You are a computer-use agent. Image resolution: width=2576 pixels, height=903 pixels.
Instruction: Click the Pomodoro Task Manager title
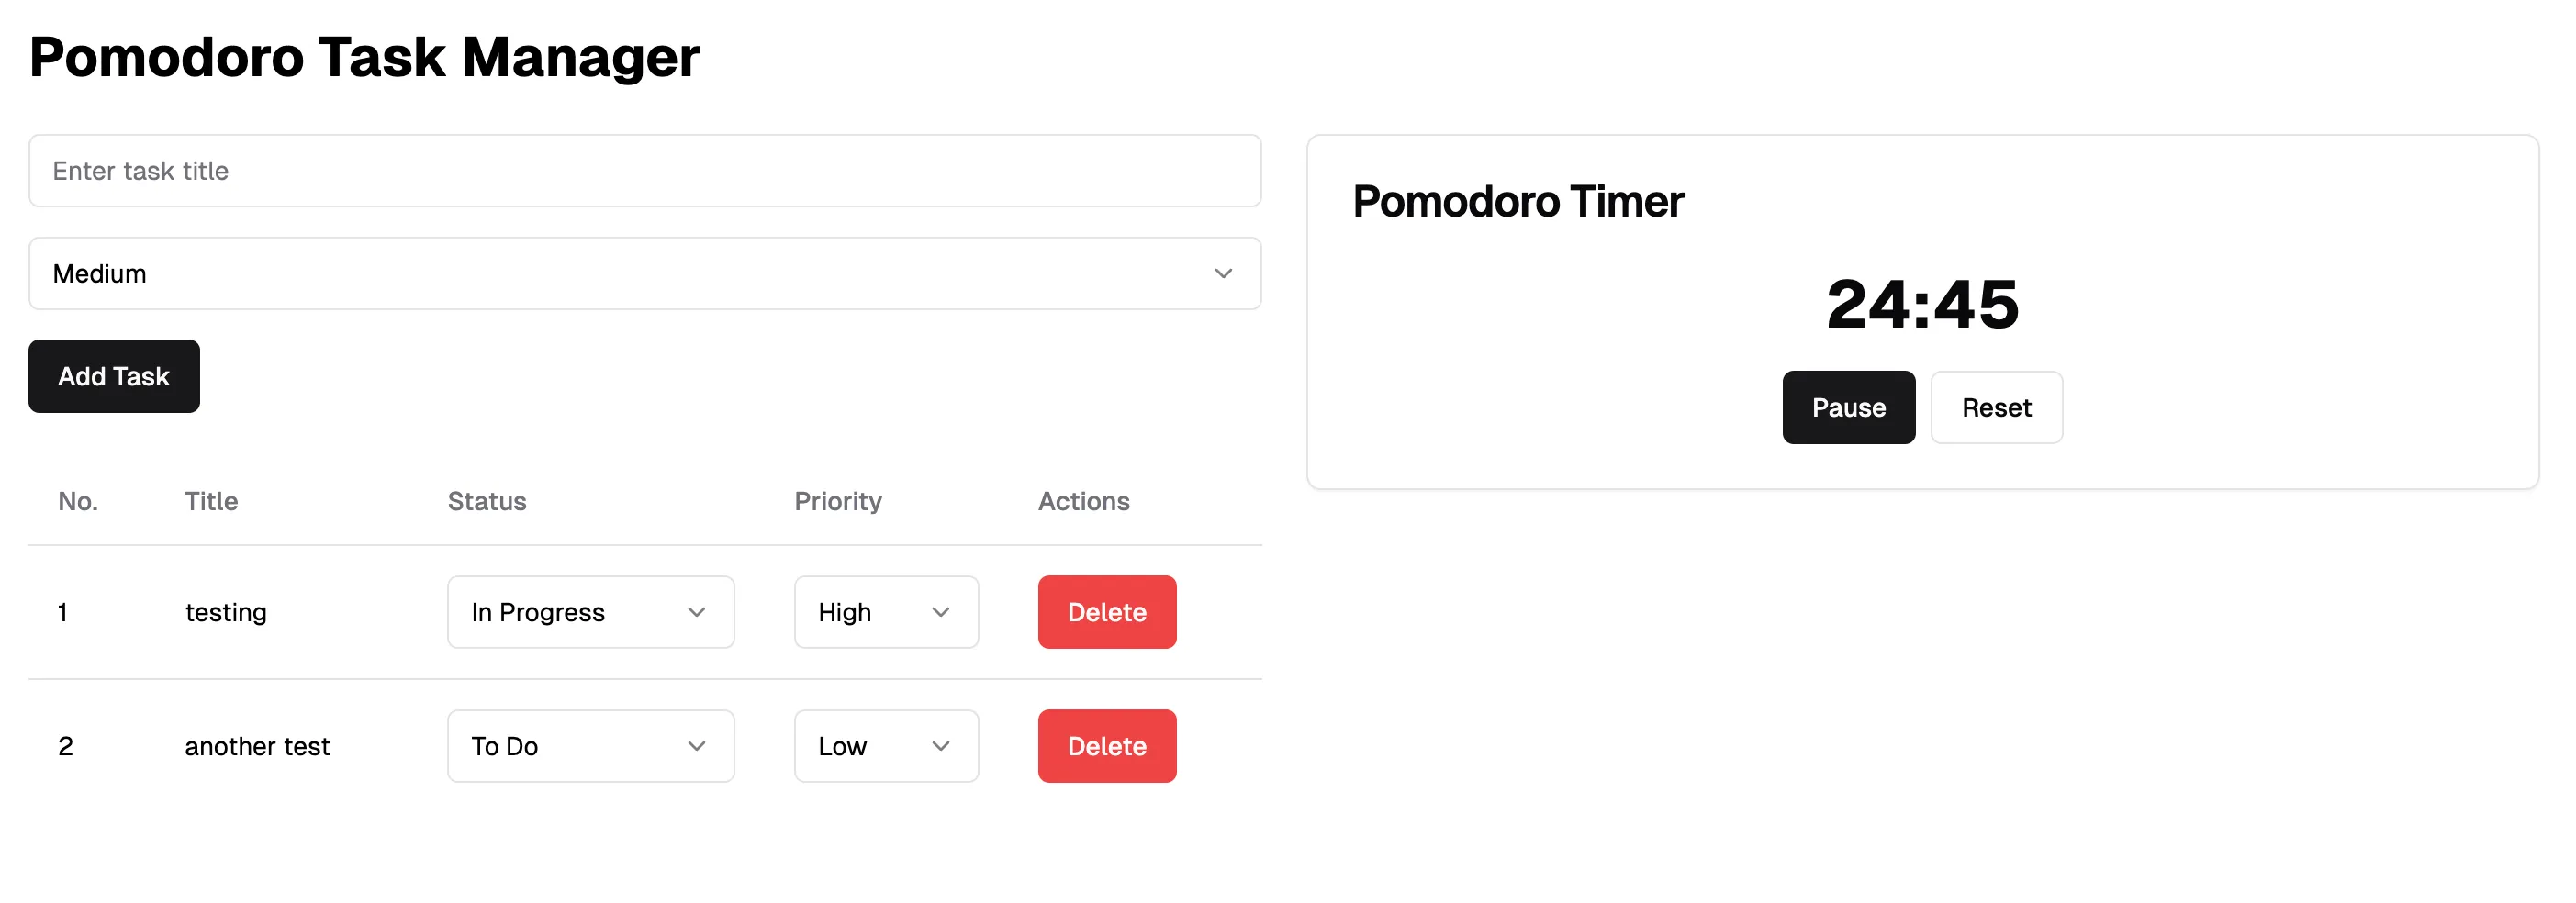click(364, 57)
